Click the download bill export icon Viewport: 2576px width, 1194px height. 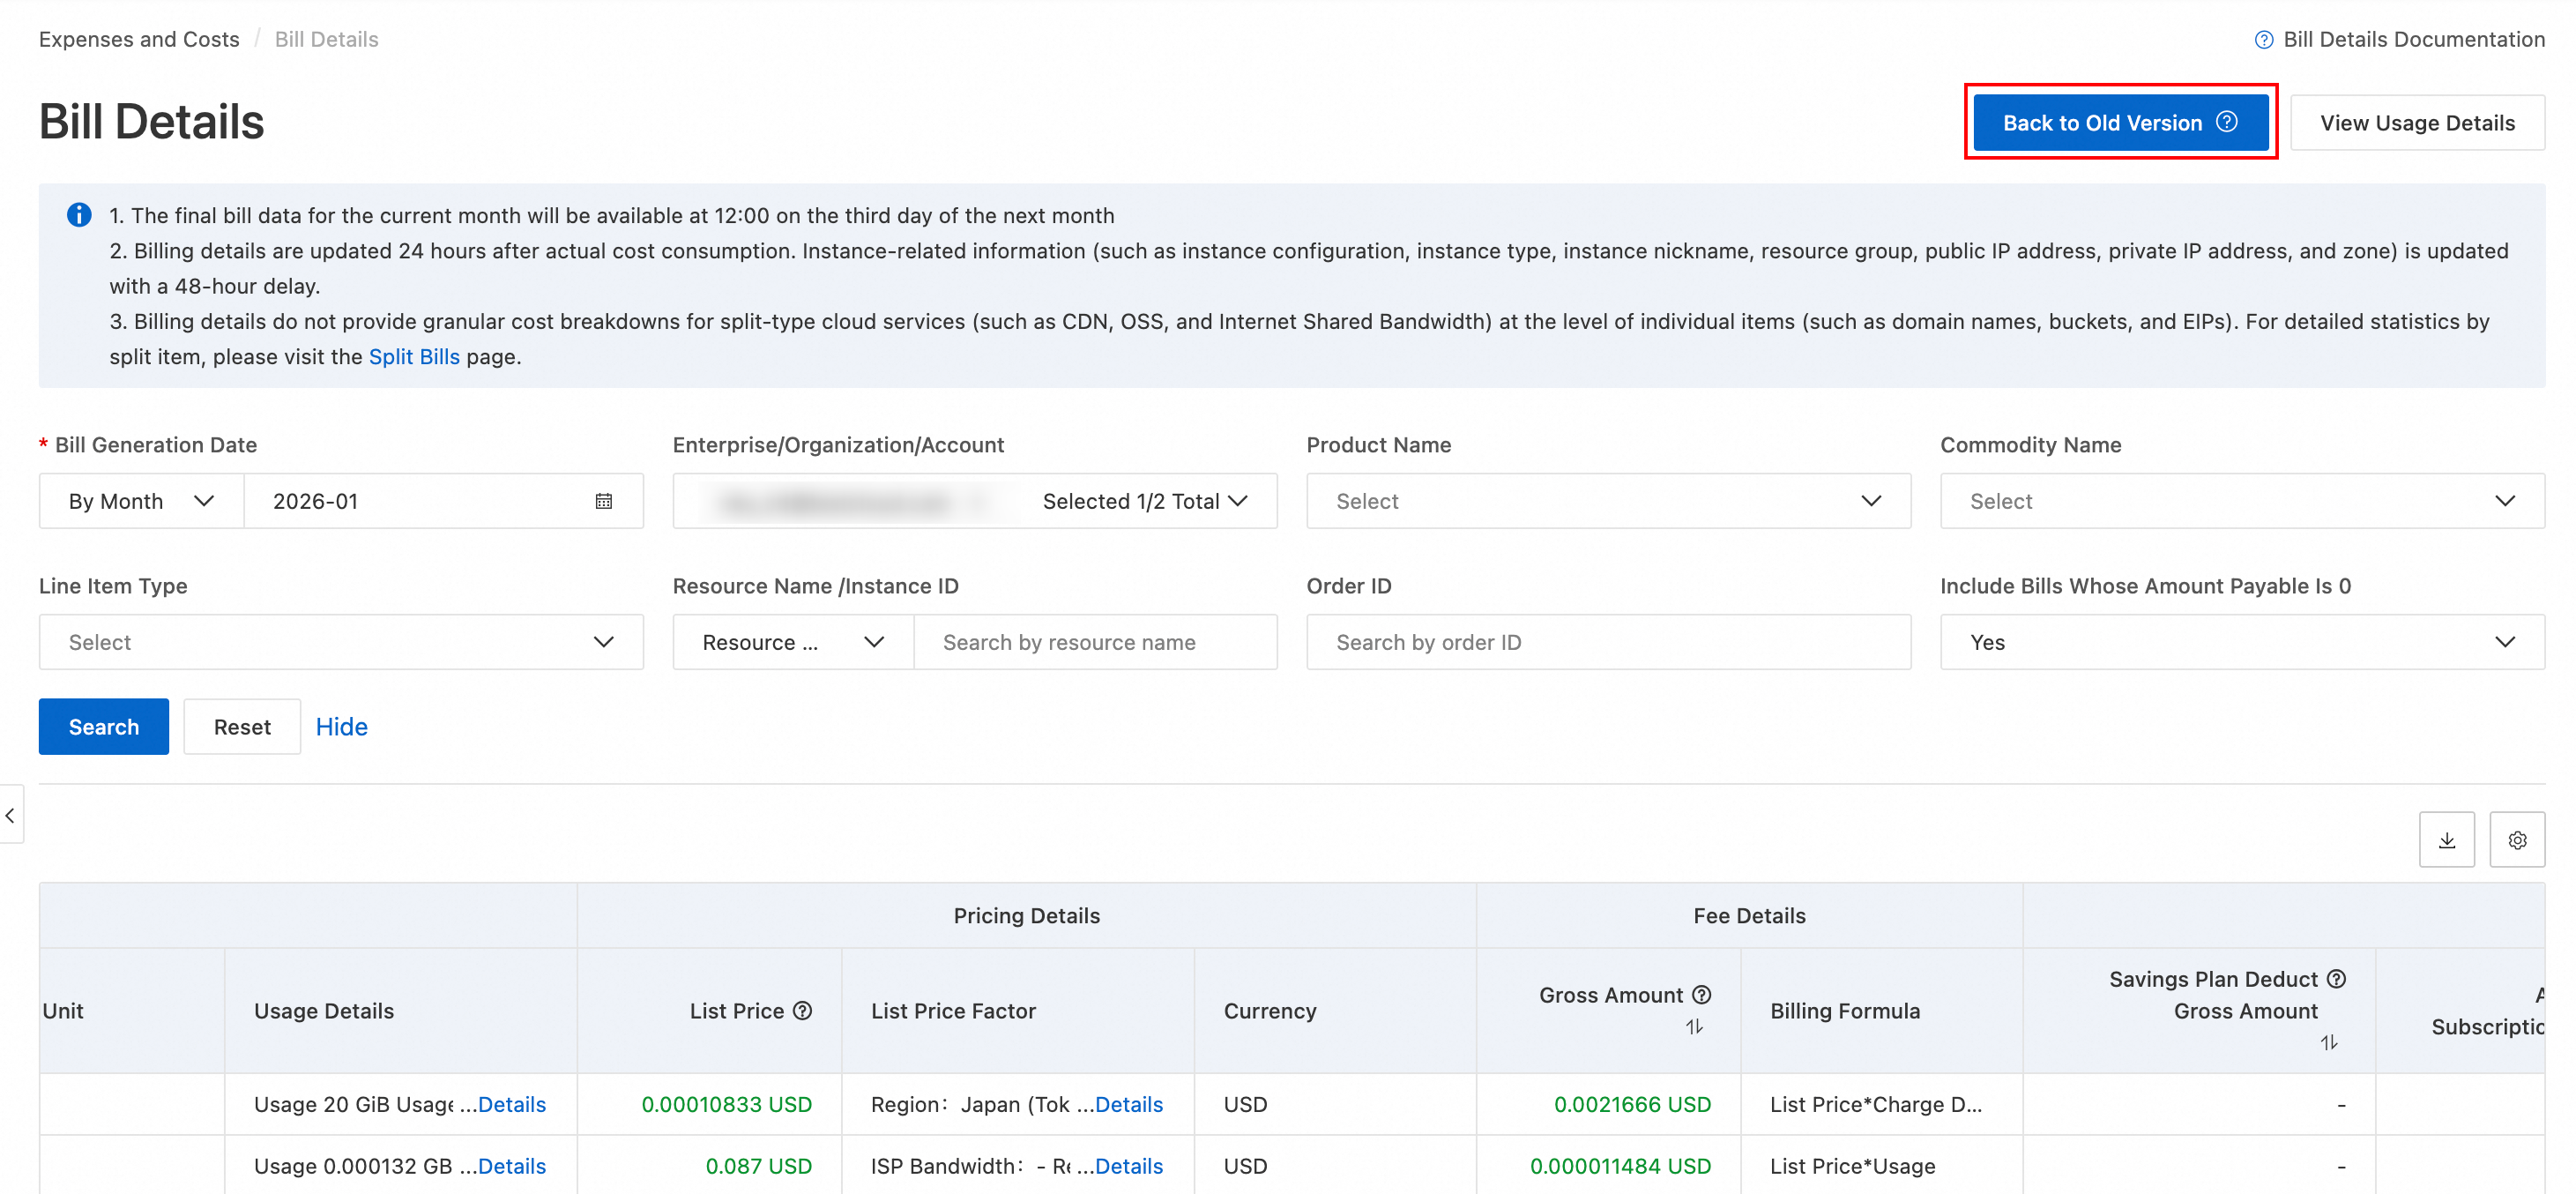2446,840
